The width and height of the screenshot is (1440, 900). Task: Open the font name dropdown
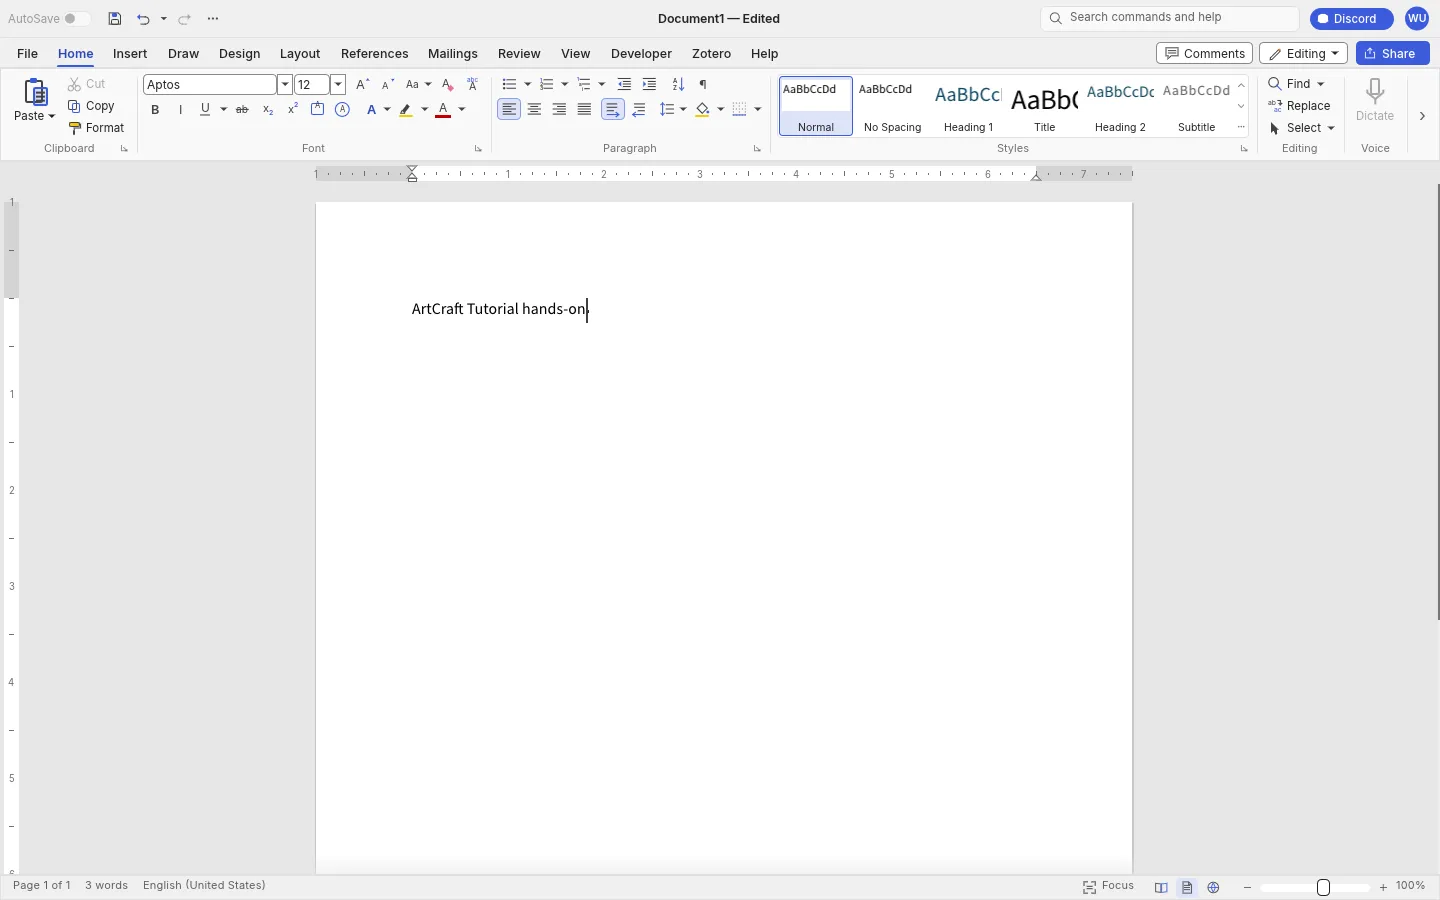tap(285, 85)
